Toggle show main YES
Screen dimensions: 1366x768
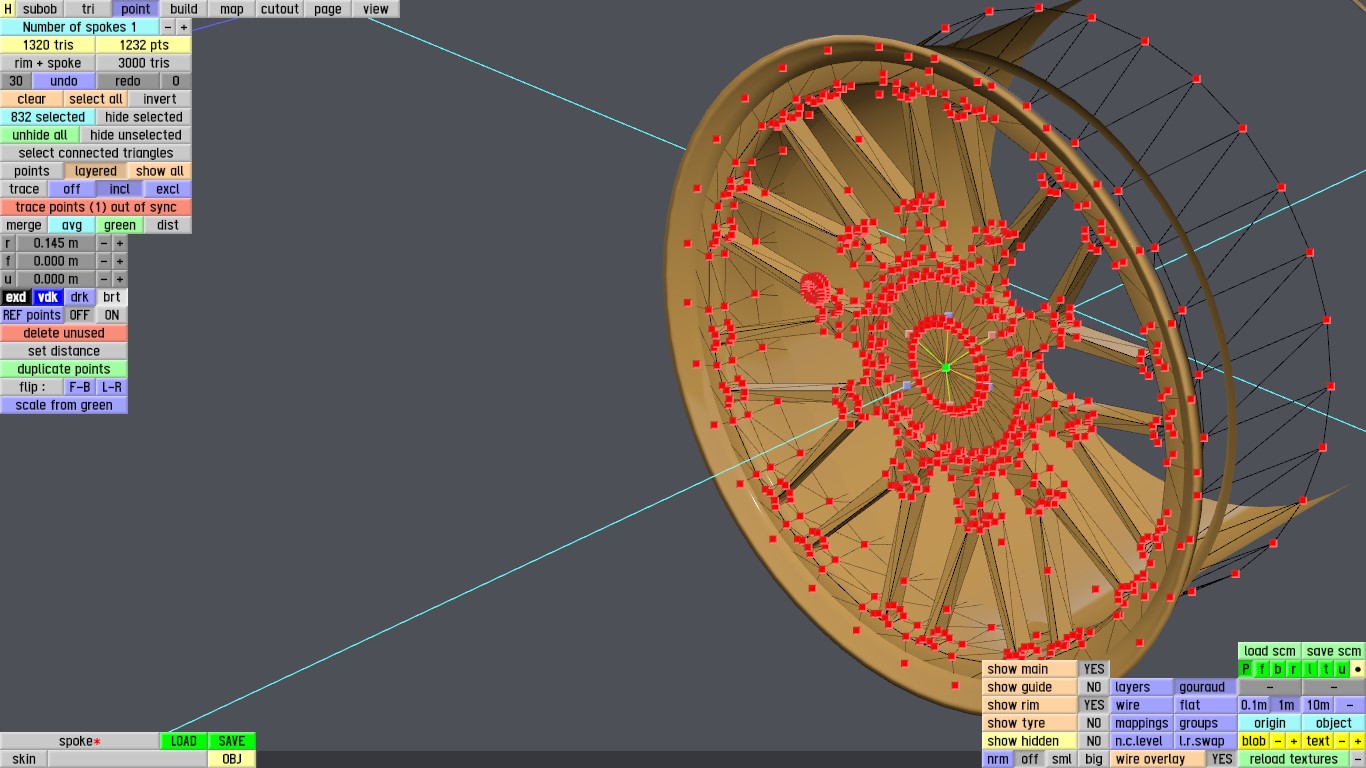(1094, 669)
